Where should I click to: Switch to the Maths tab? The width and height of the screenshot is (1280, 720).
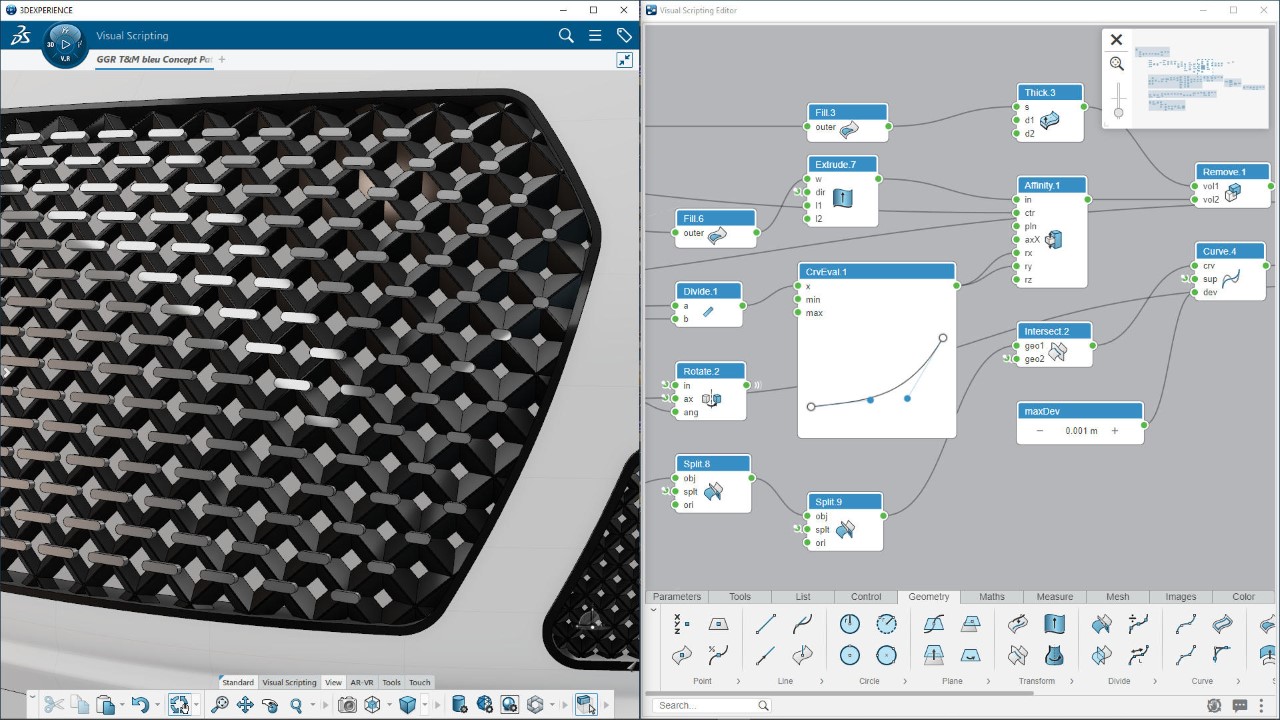(991, 597)
